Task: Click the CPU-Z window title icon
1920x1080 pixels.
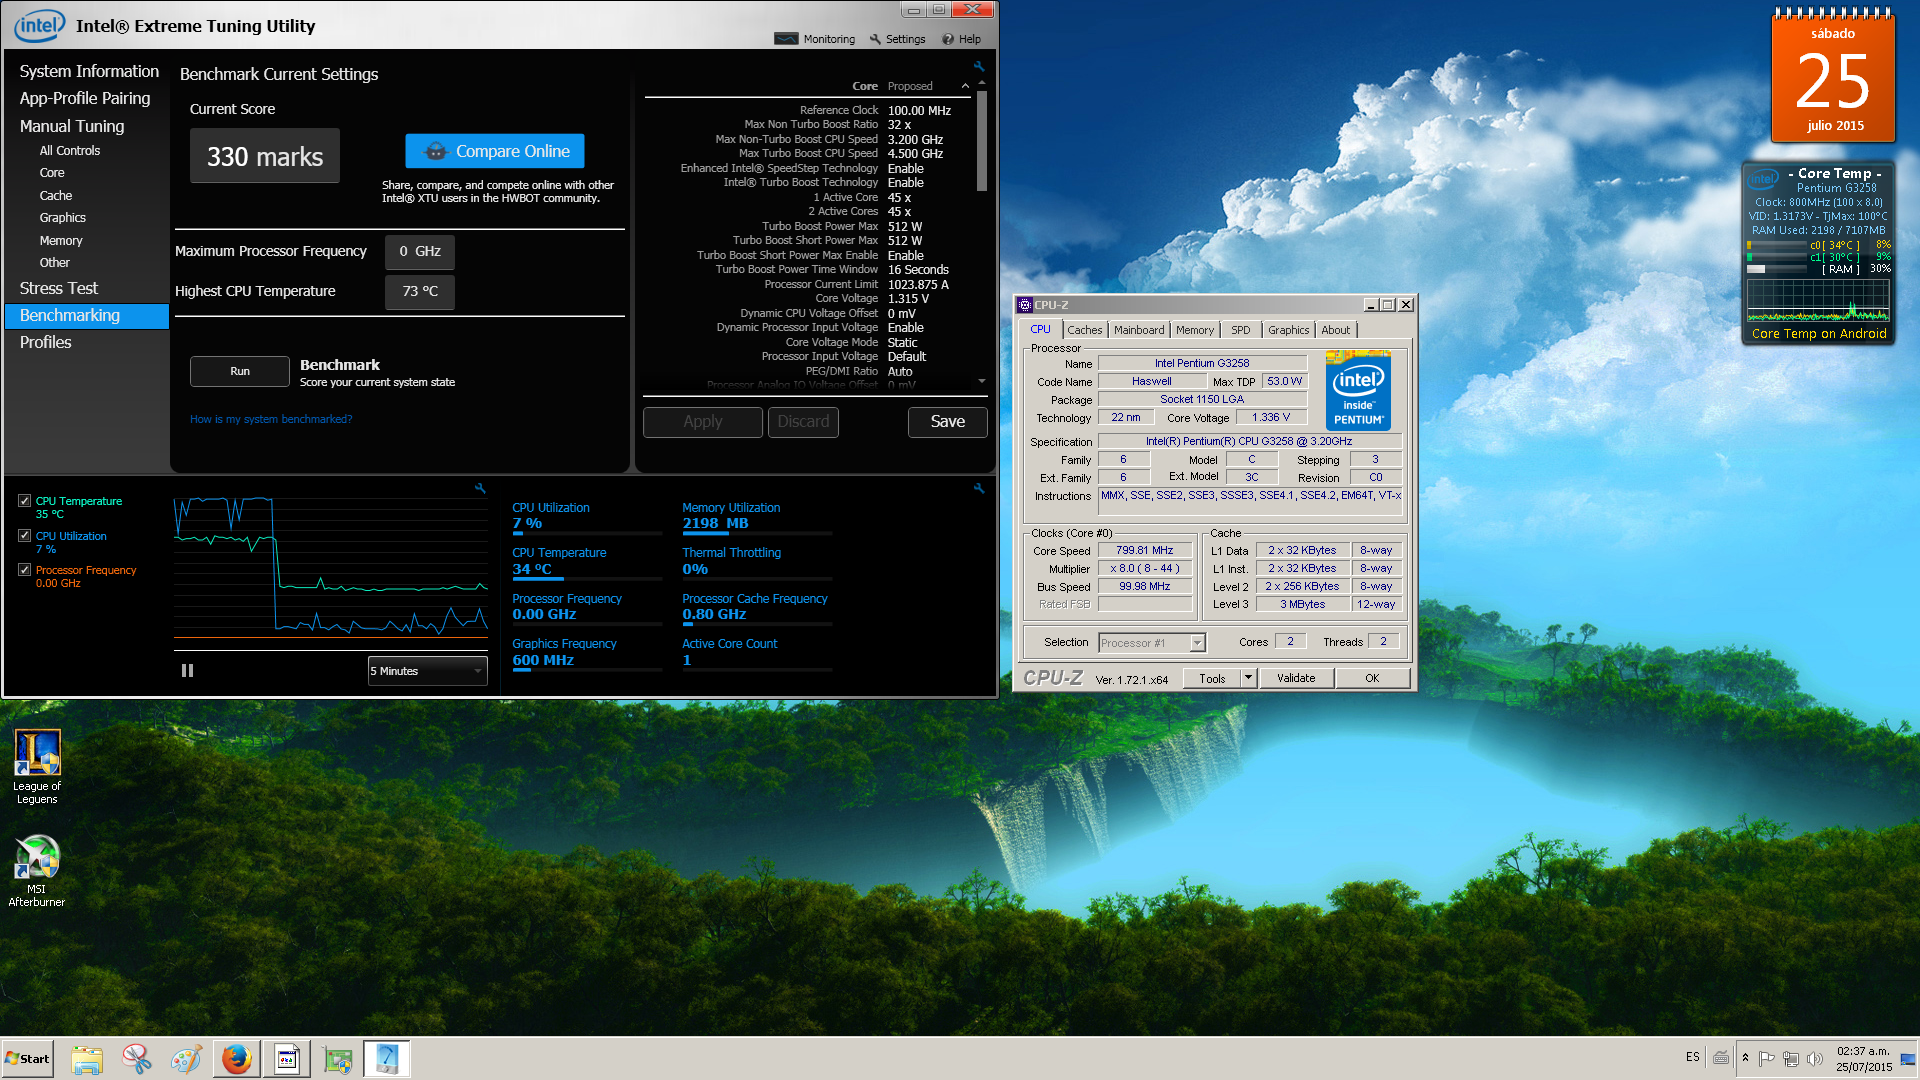Action: [1025, 305]
